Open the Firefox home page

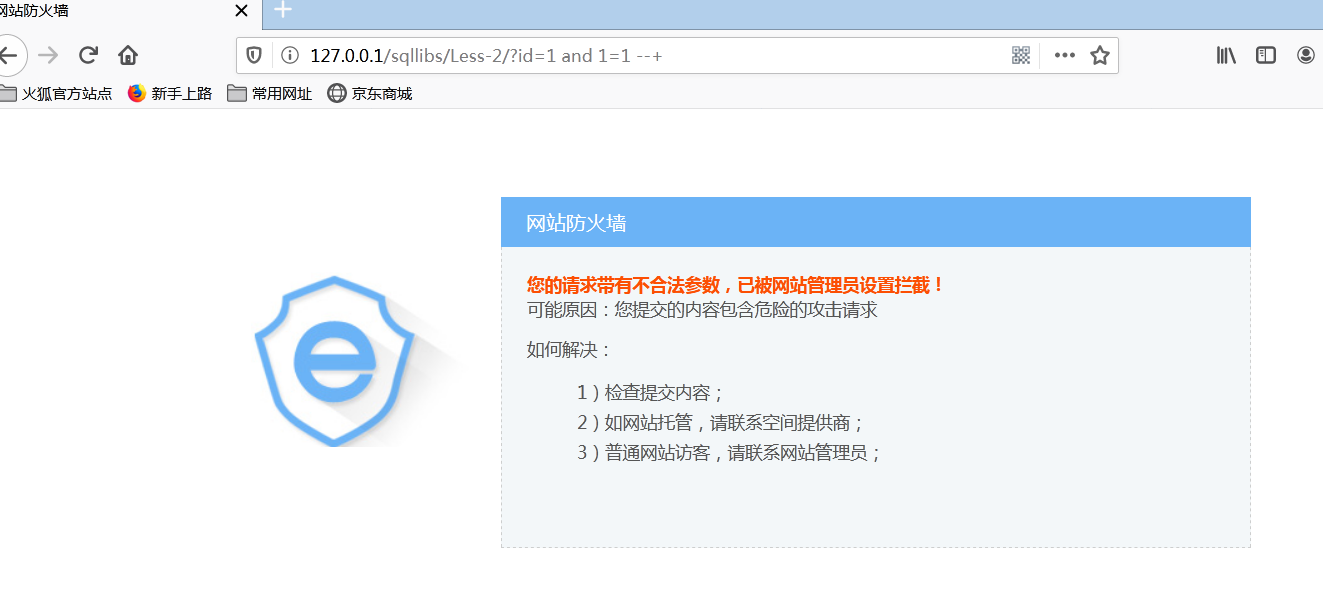pyautogui.click(x=127, y=55)
